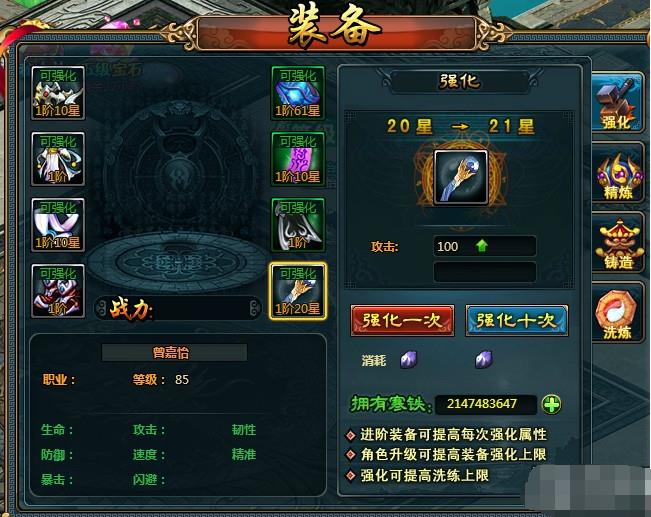Switch to the 洗炼 side tab
651x517 pixels.
point(617,313)
